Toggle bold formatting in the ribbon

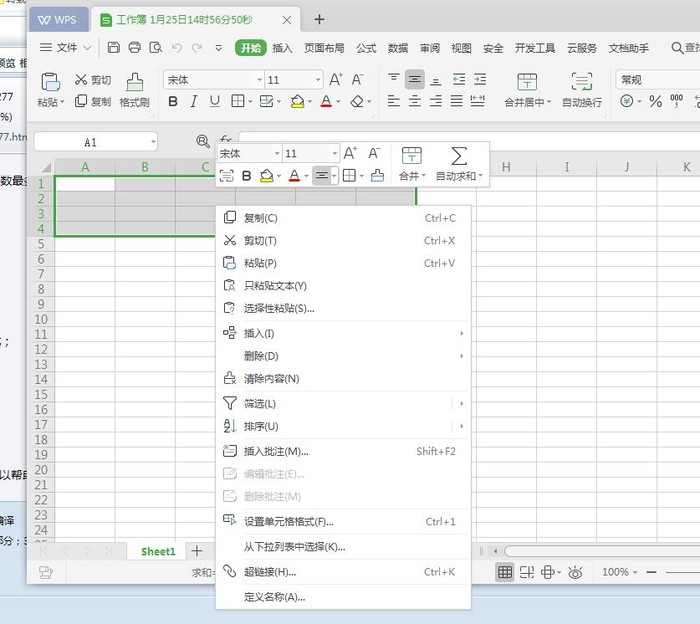tap(173, 101)
